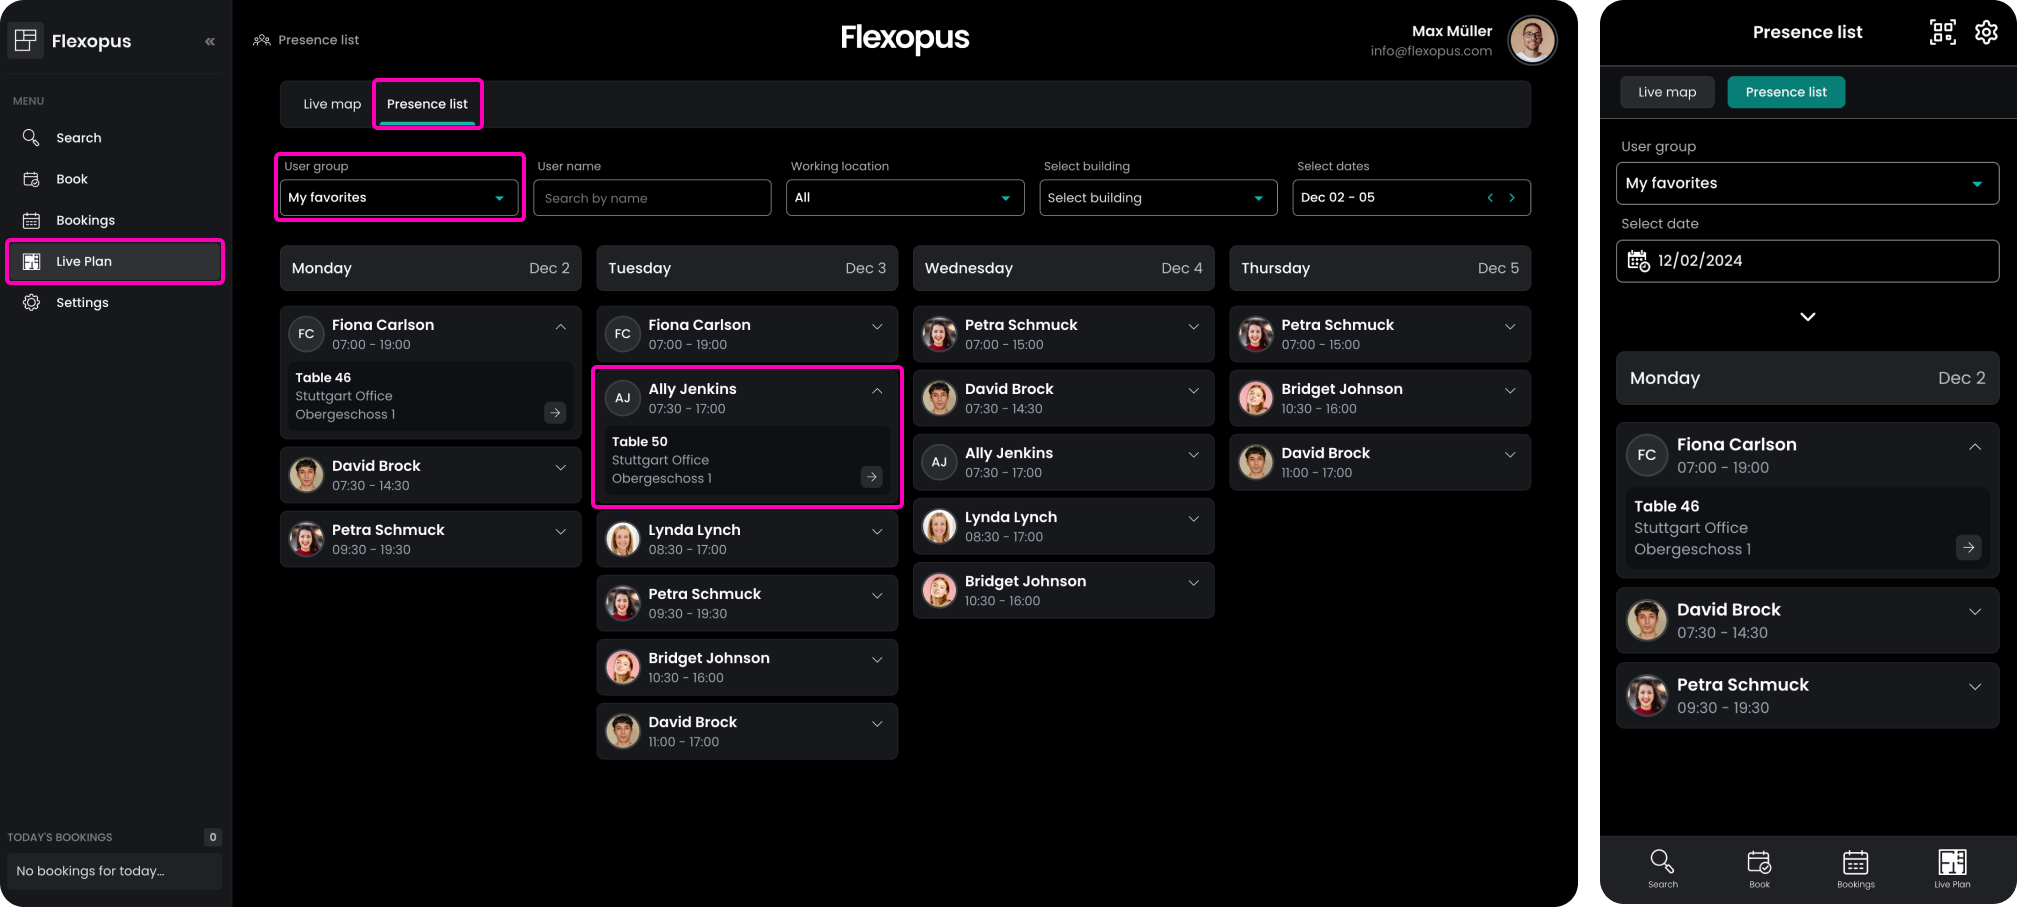The image size is (2017, 907).
Task: Open the Select building dropdown
Action: [1157, 198]
